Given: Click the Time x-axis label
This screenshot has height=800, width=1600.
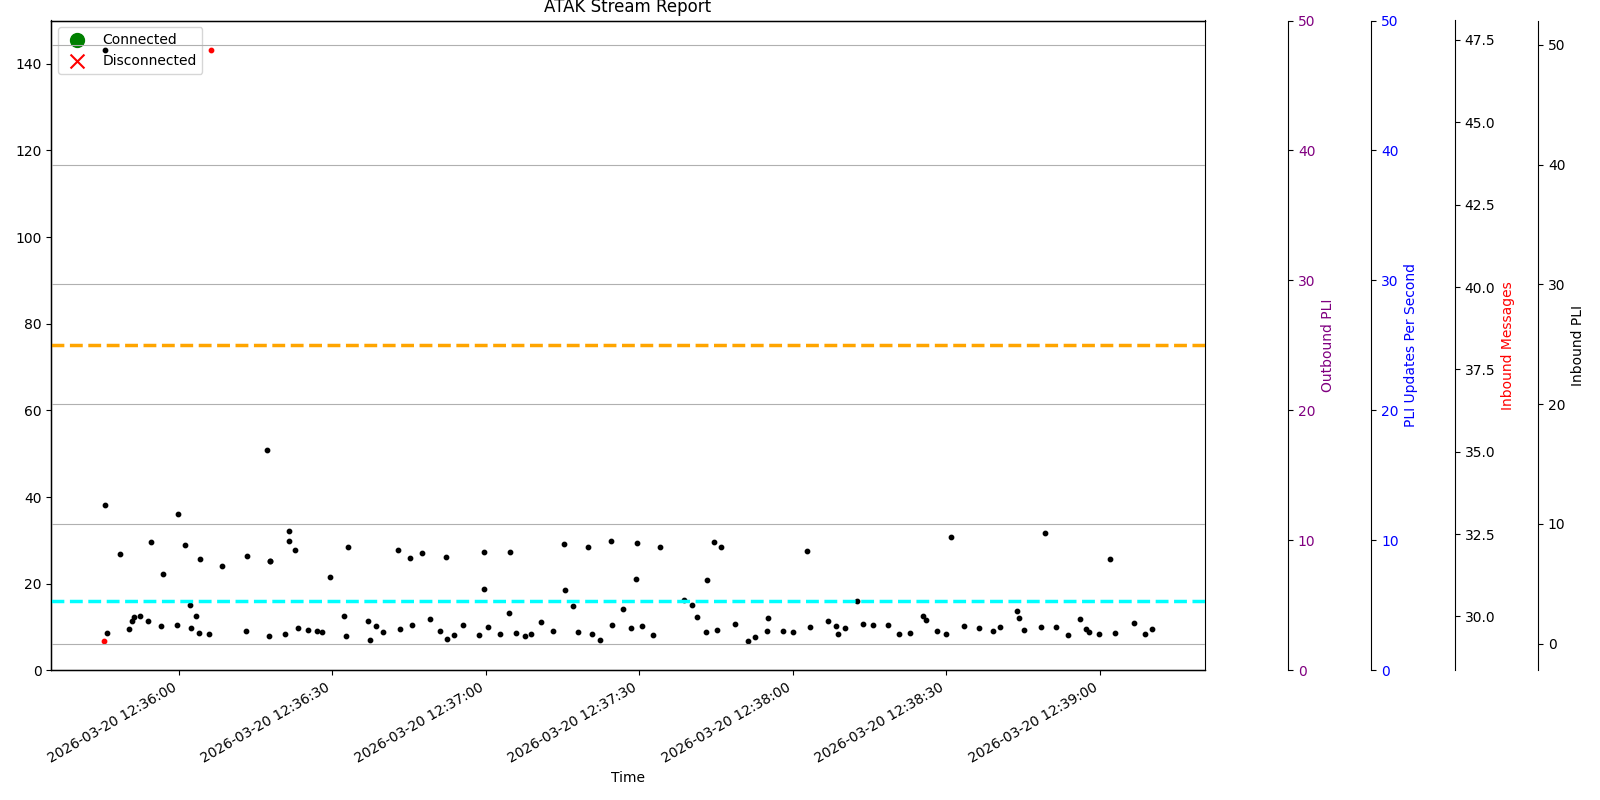Looking at the screenshot, I should tap(628, 777).
